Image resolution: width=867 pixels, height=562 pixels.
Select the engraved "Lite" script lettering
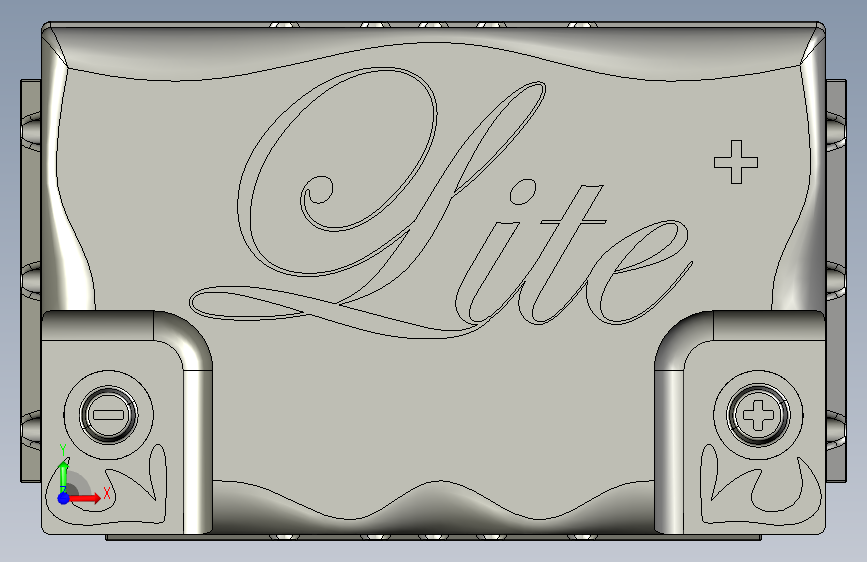click(x=441, y=203)
